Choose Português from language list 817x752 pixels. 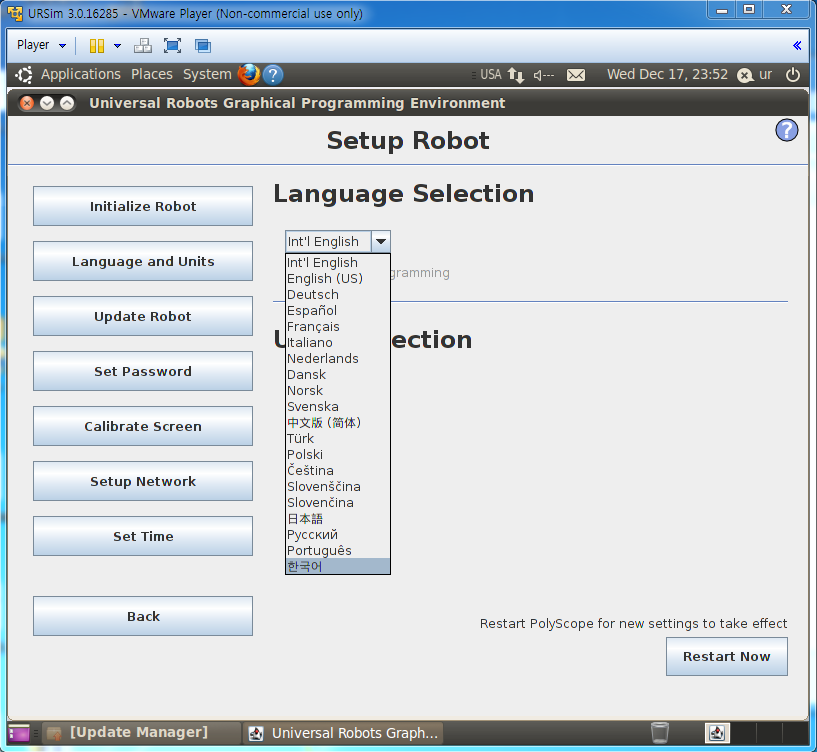pos(338,551)
